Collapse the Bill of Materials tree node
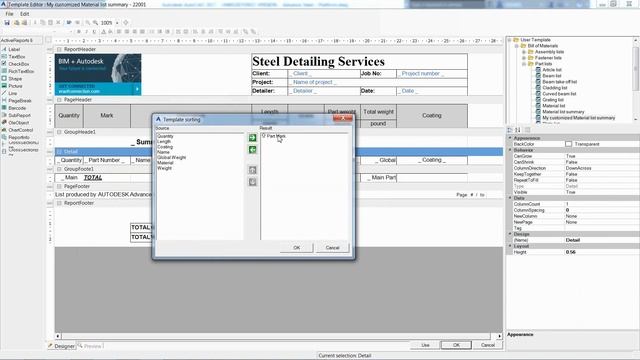Screen dimensions: 640x360 click(517, 46)
